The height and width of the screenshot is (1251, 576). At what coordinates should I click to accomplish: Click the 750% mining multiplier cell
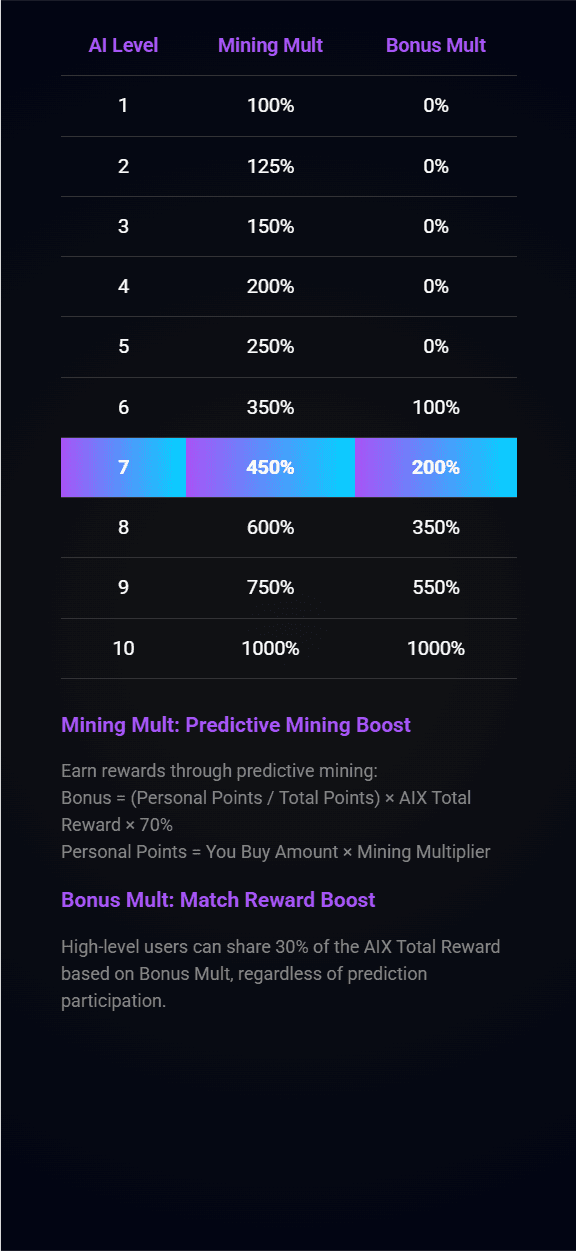click(270, 587)
